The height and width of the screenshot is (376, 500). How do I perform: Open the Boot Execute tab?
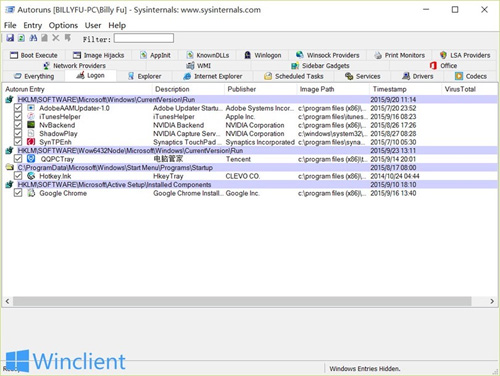[34, 55]
